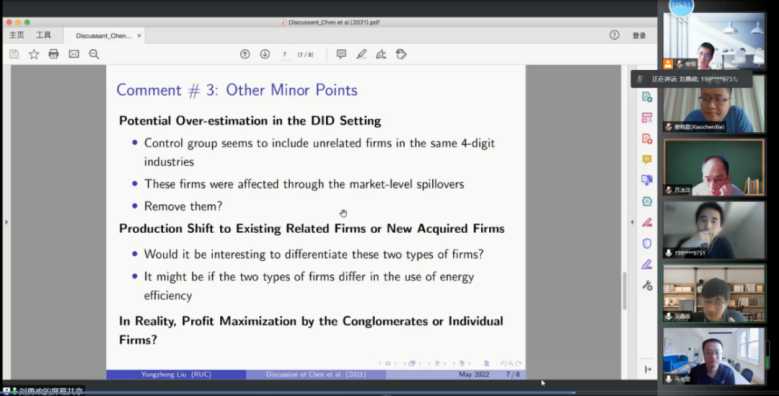
Task: Send the file with the envelope icon
Action: pyautogui.click(x=74, y=54)
